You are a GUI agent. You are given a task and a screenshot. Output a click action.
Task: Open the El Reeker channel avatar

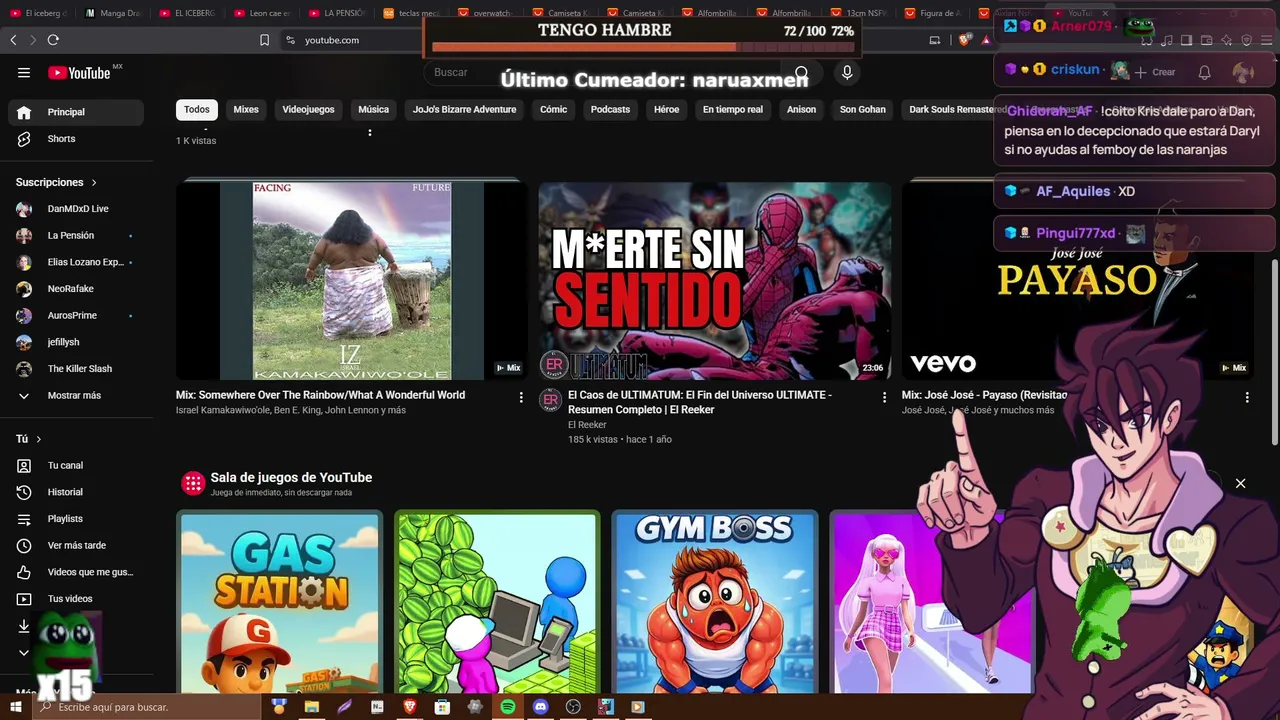[x=550, y=400]
